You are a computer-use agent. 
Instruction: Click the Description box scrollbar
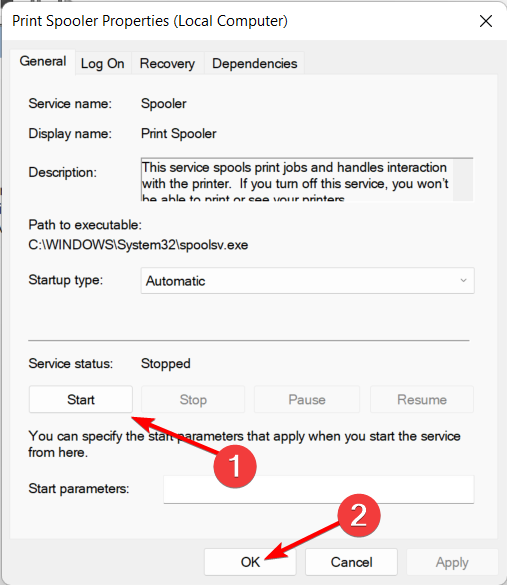[463, 180]
